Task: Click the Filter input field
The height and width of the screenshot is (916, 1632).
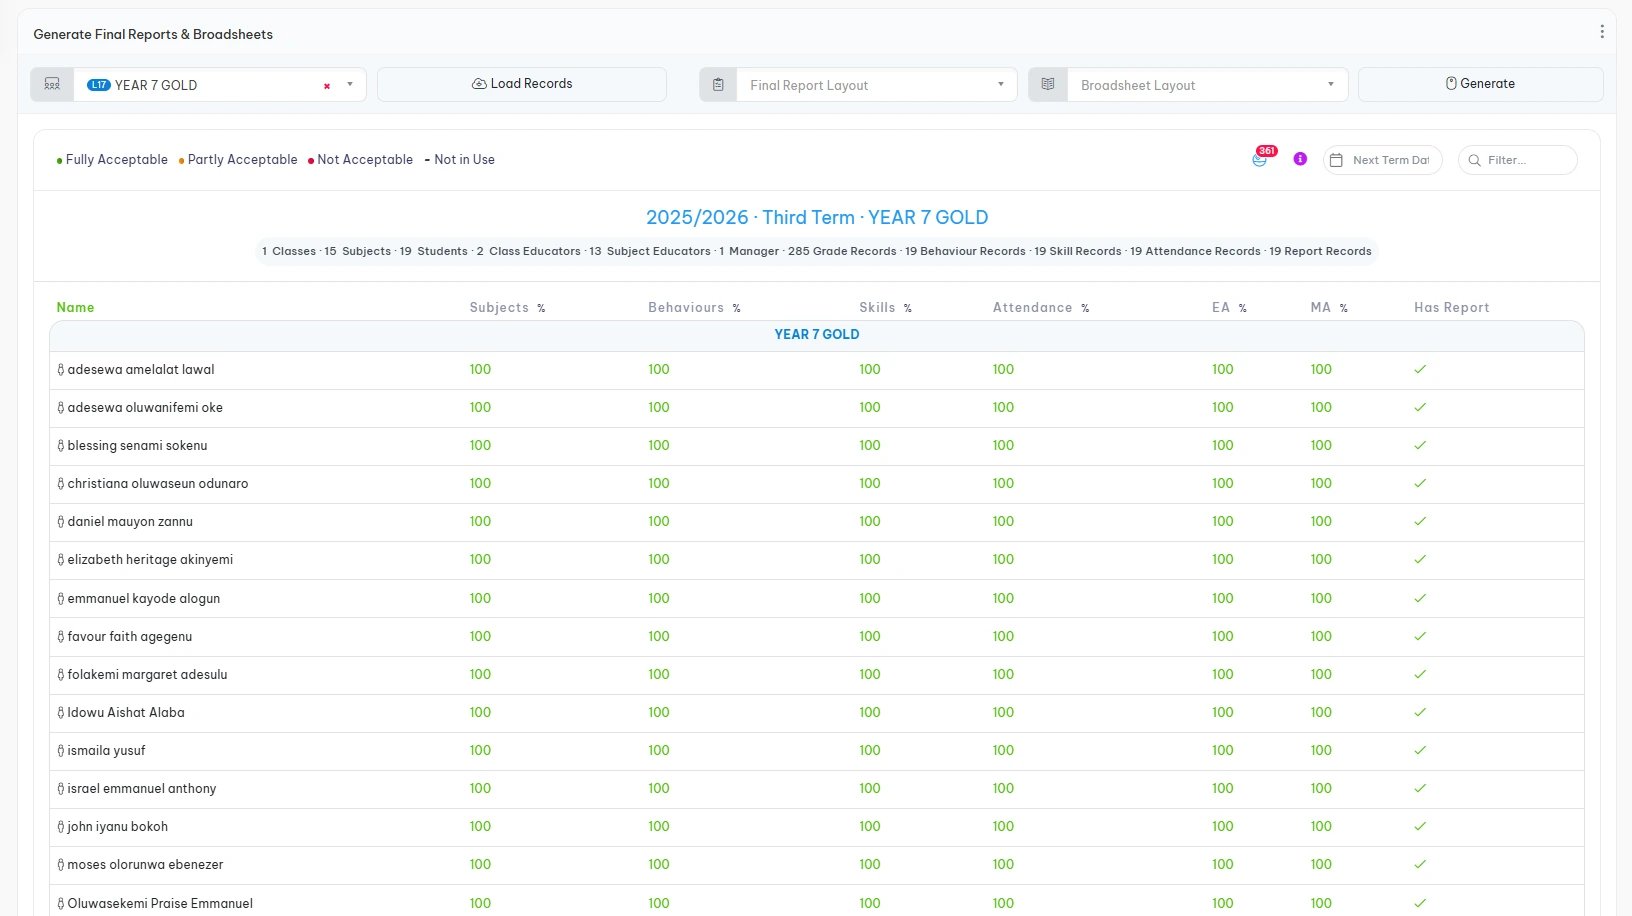Action: coord(1526,160)
